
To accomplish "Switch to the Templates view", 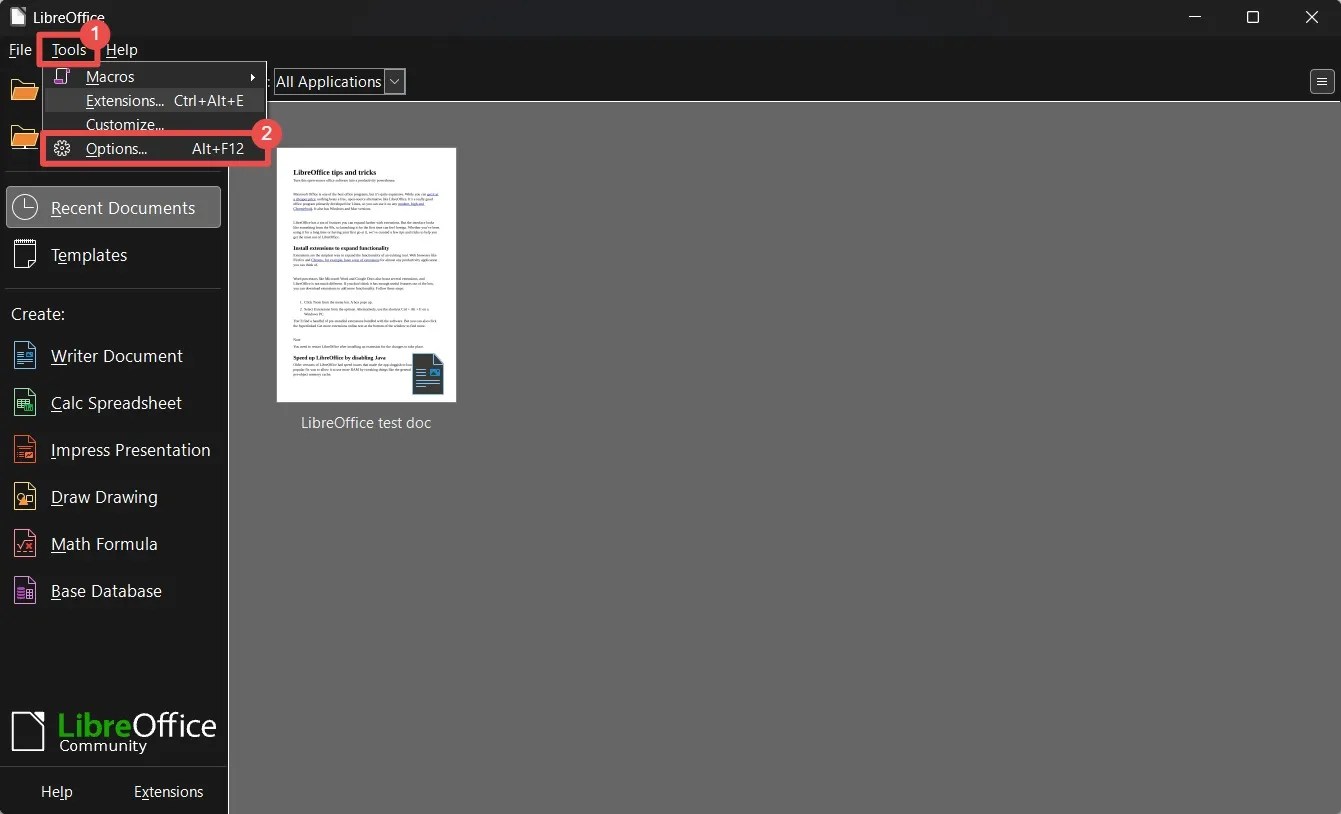I will coord(89,255).
